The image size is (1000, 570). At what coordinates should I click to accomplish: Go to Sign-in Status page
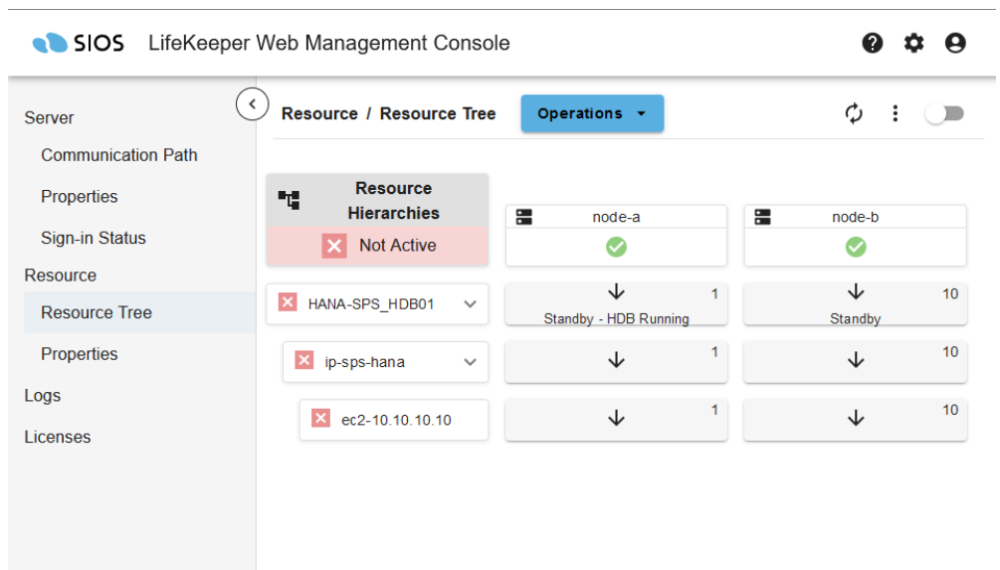click(x=93, y=238)
